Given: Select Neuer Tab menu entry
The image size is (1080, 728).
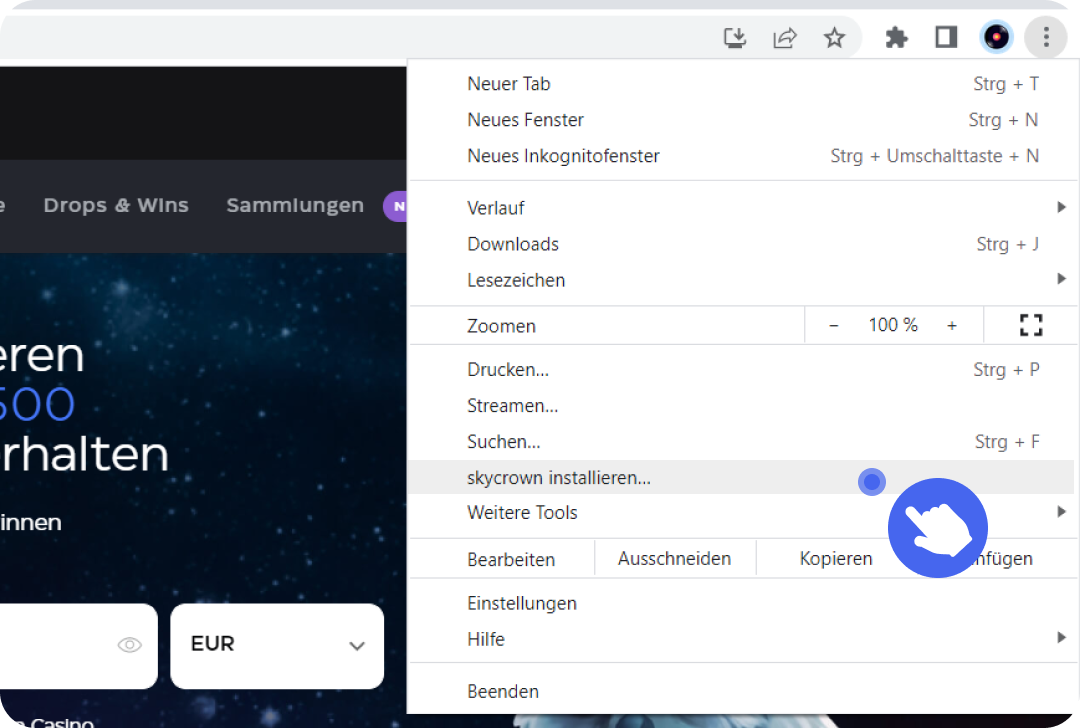Looking at the screenshot, I should 743,83.
